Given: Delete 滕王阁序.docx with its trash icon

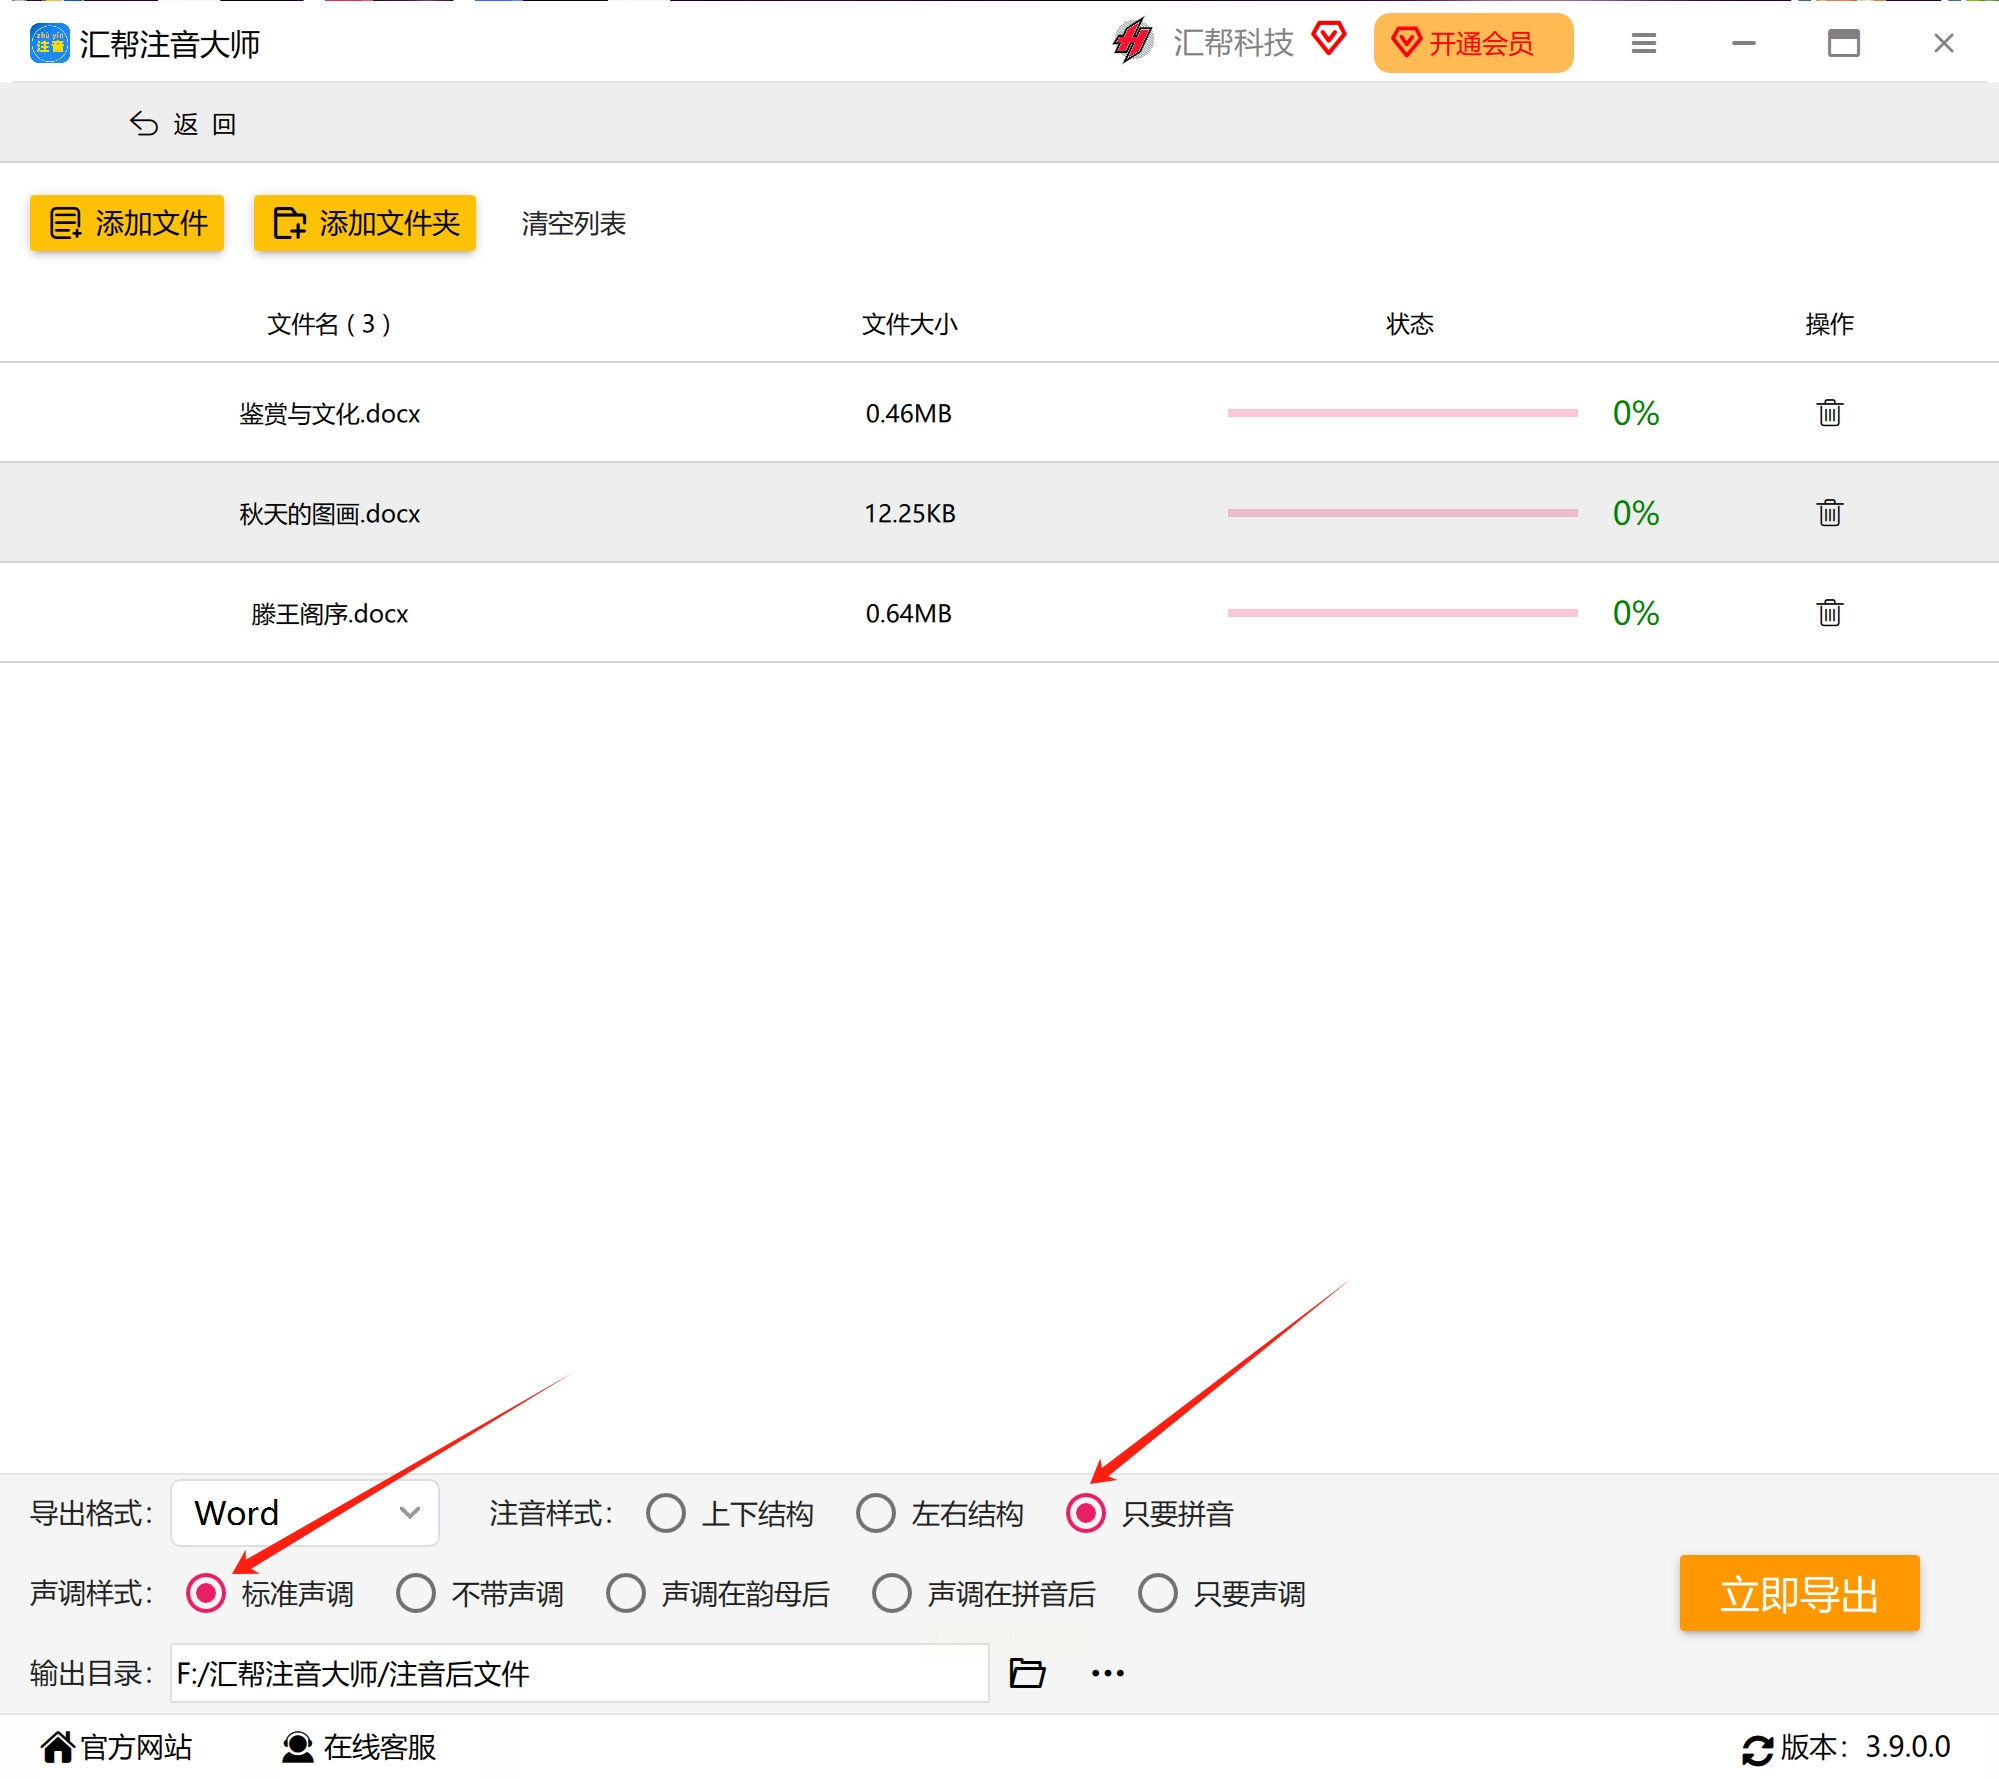Looking at the screenshot, I should 1830,612.
